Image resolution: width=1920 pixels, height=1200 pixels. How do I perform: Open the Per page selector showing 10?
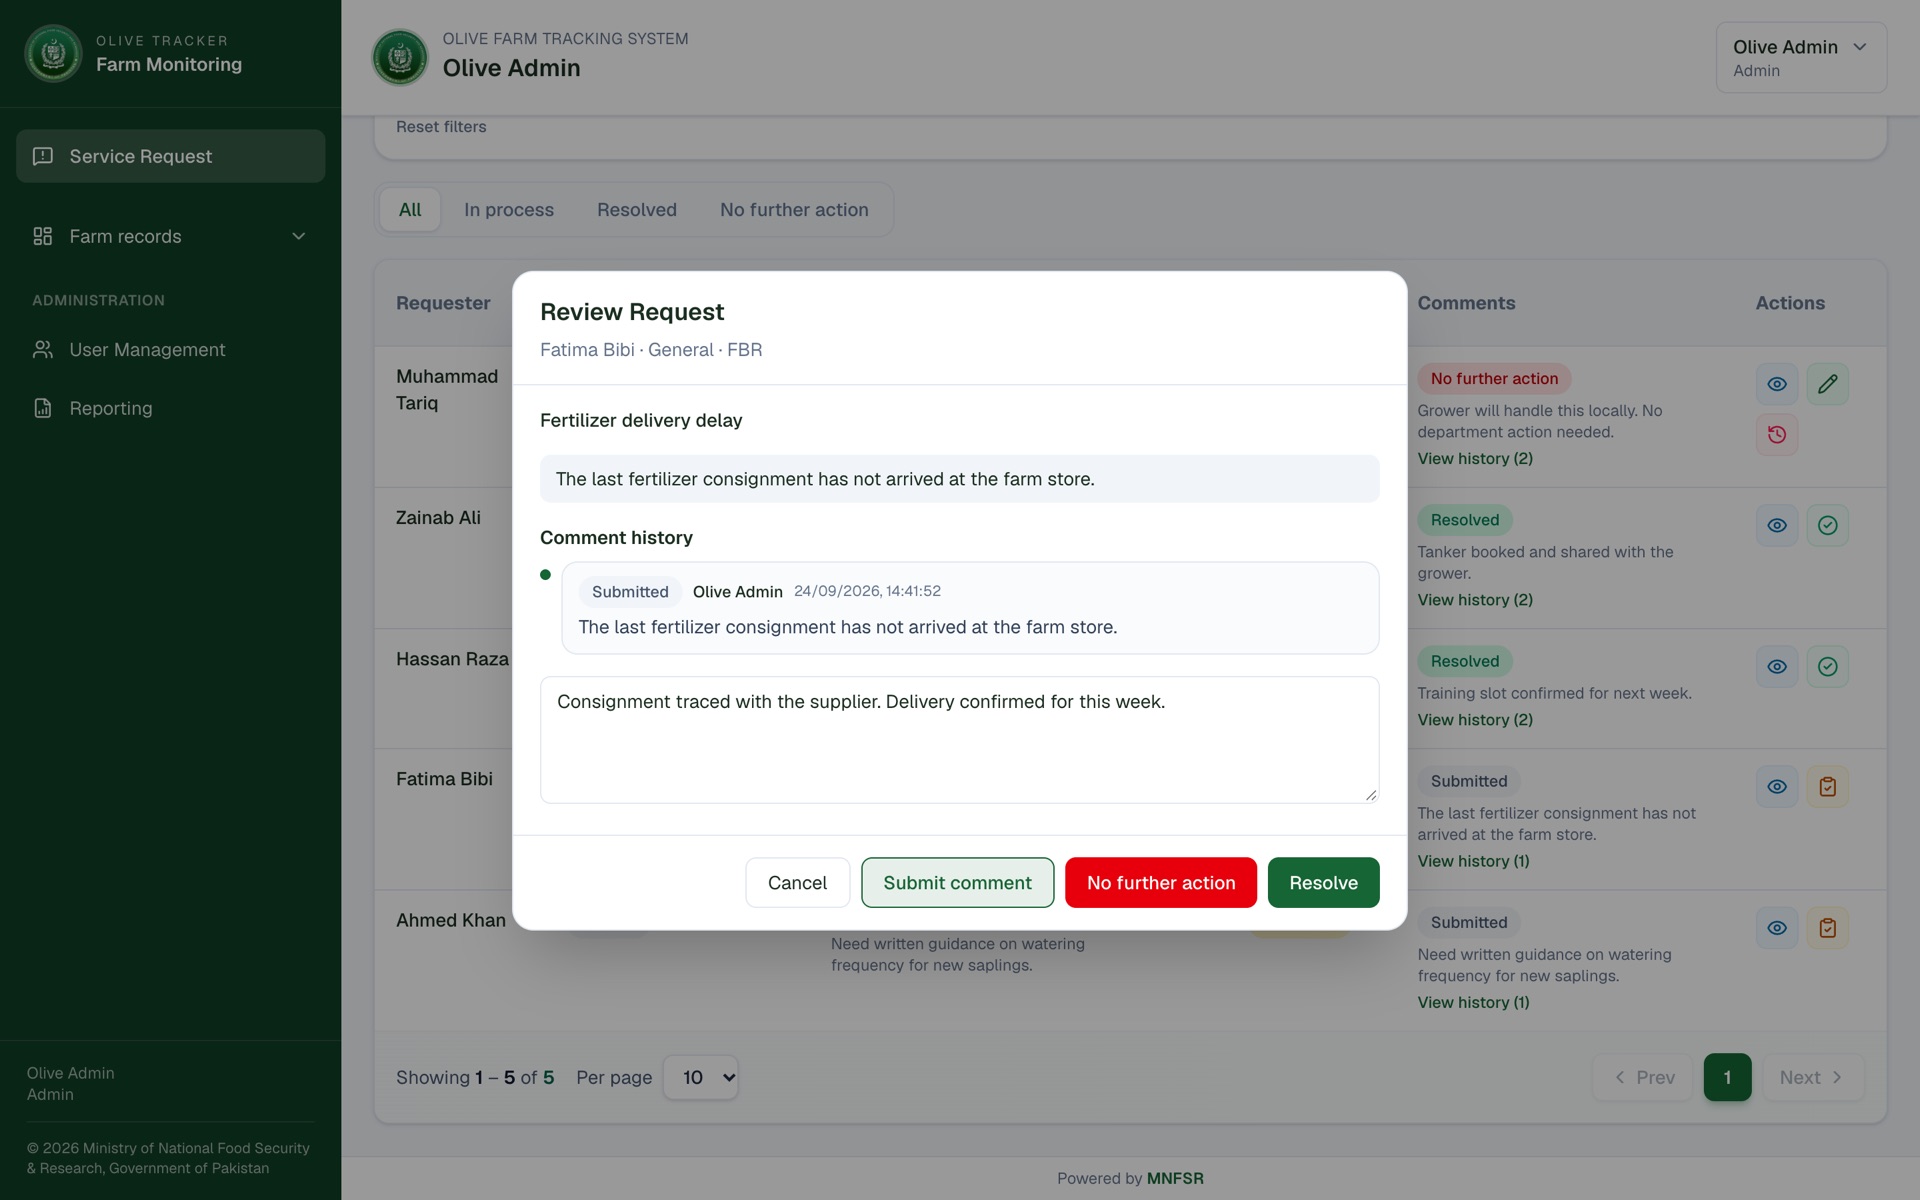coord(701,1077)
